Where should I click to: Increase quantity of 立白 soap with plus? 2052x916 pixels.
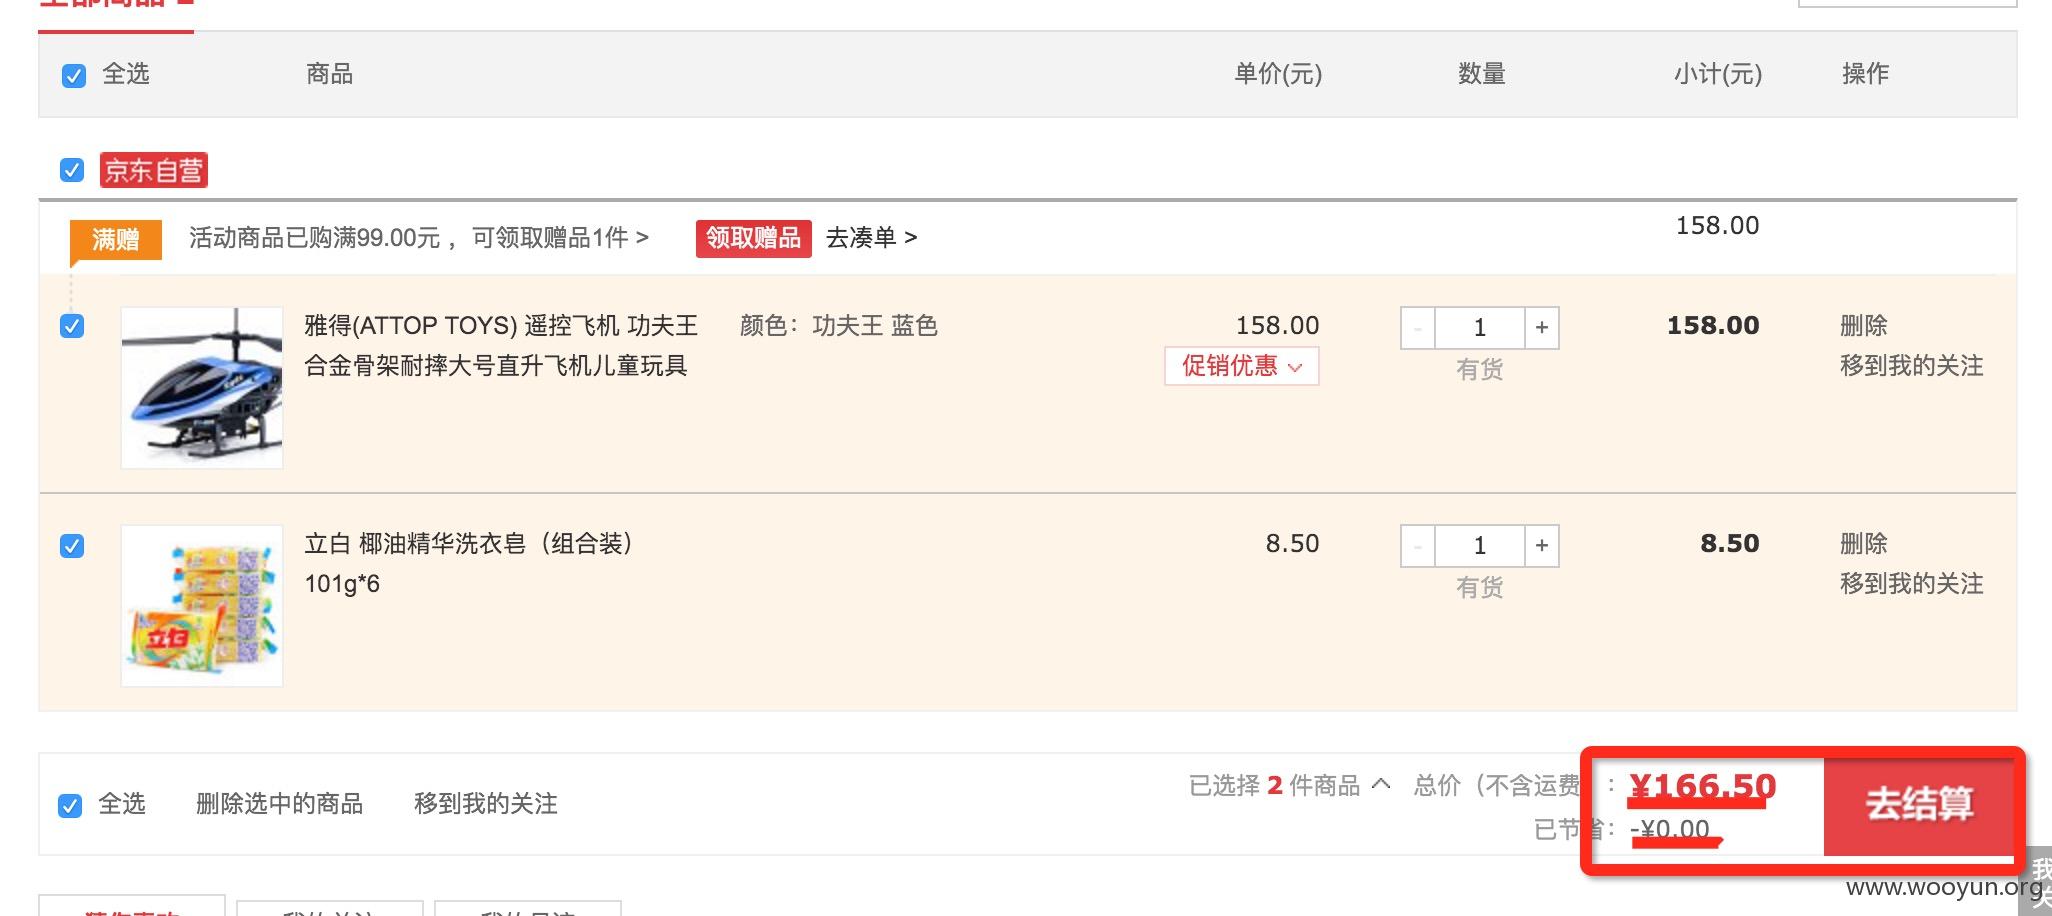pos(1541,546)
